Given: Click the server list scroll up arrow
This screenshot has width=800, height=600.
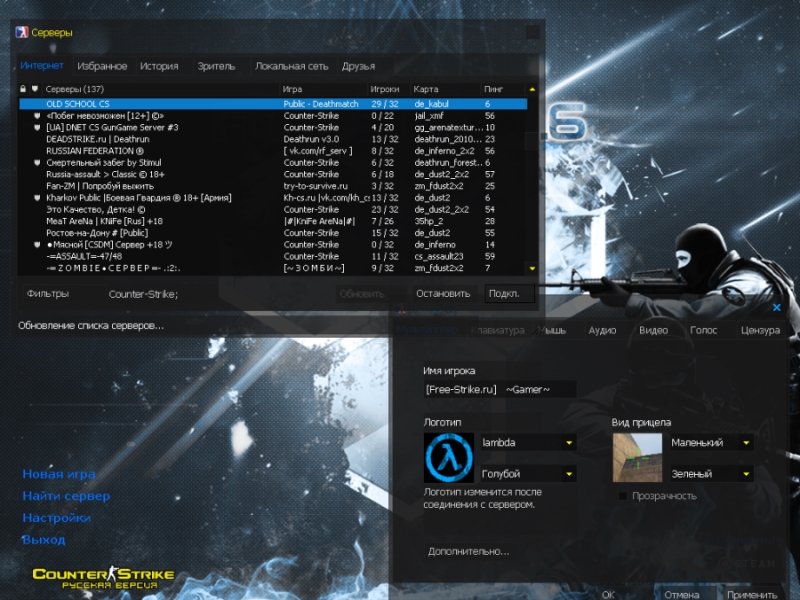Looking at the screenshot, I should 532,89.
